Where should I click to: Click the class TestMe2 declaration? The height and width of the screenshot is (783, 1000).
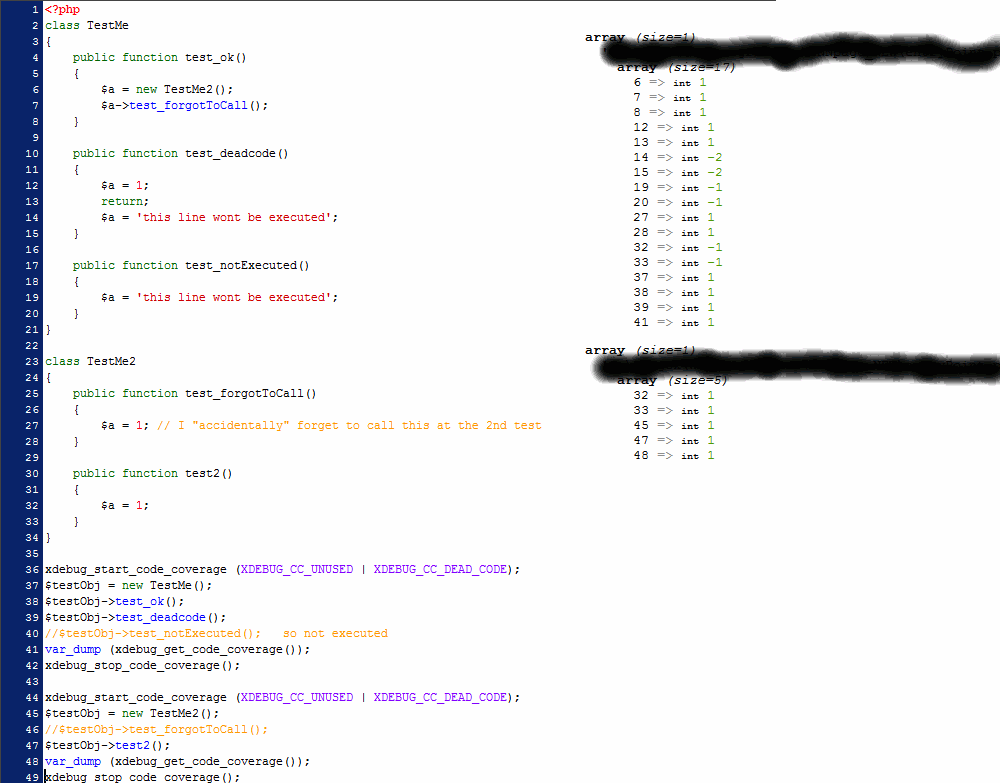pos(90,361)
